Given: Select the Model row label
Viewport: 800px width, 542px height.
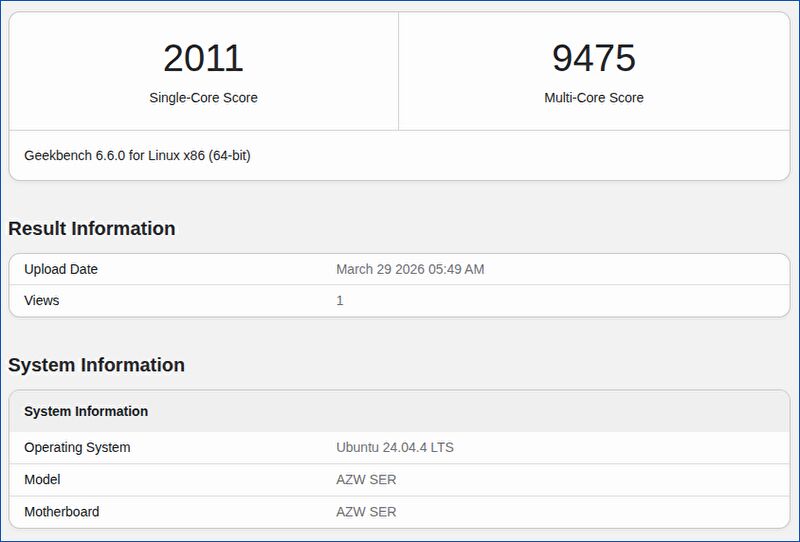Looking at the screenshot, I should pyautogui.click(x=44, y=479).
